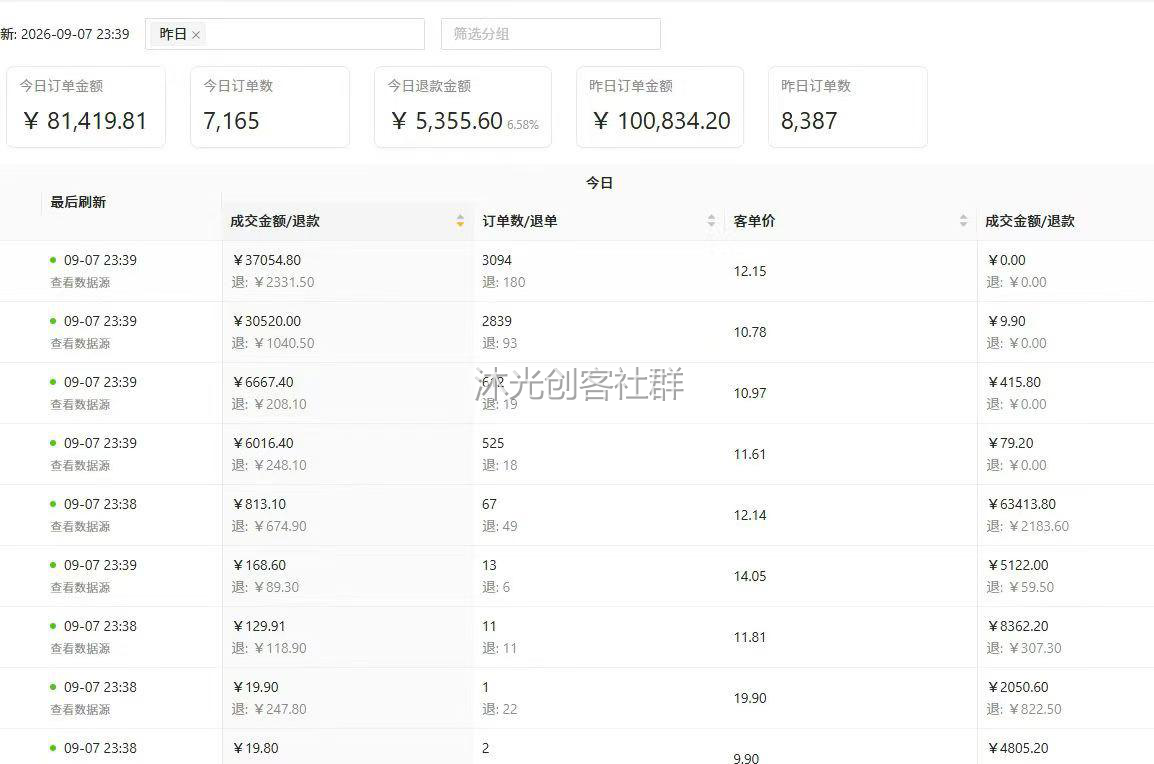Click the refund percentage 6.58%
The image size is (1154, 764).
pyautogui.click(x=523, y=125)
